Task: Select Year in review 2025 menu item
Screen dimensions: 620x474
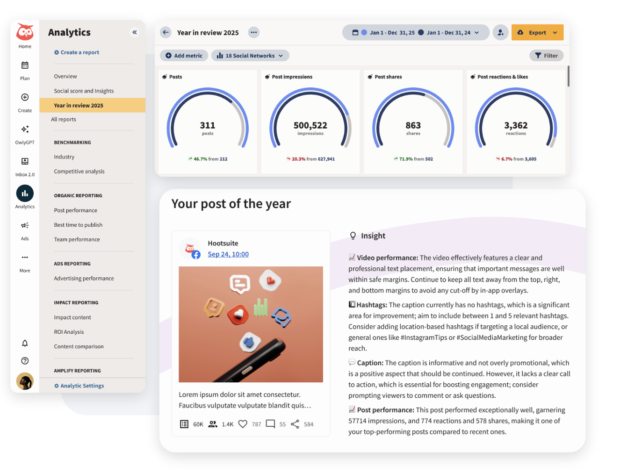Action: click(x=93, y=106)
